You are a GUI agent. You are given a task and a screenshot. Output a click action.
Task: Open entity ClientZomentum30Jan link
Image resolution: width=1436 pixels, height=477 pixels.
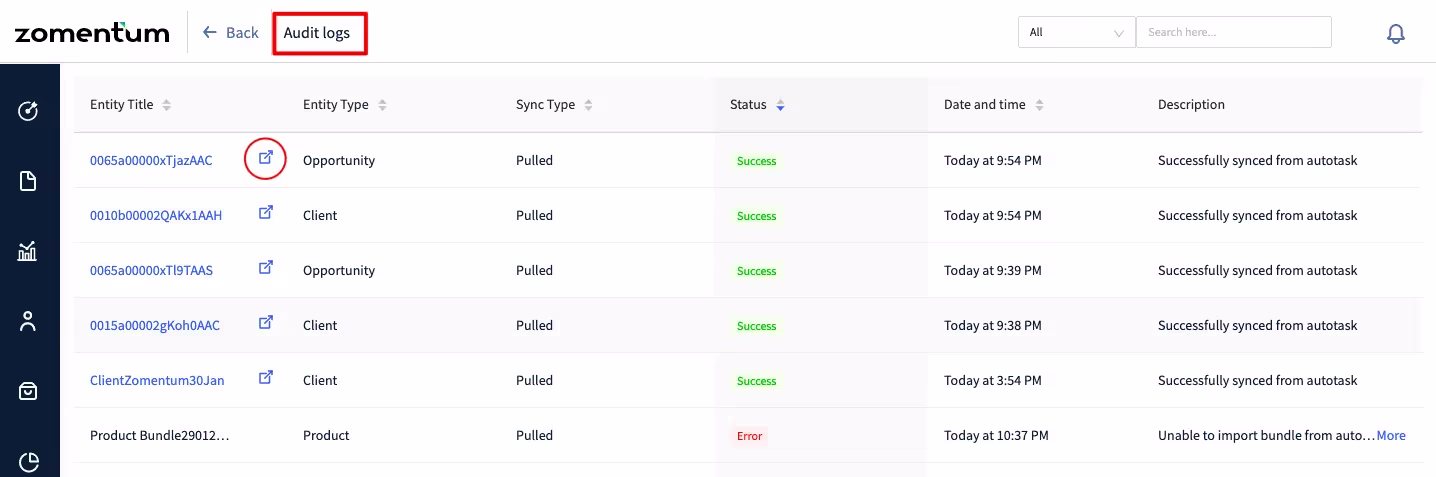(157, 380)
